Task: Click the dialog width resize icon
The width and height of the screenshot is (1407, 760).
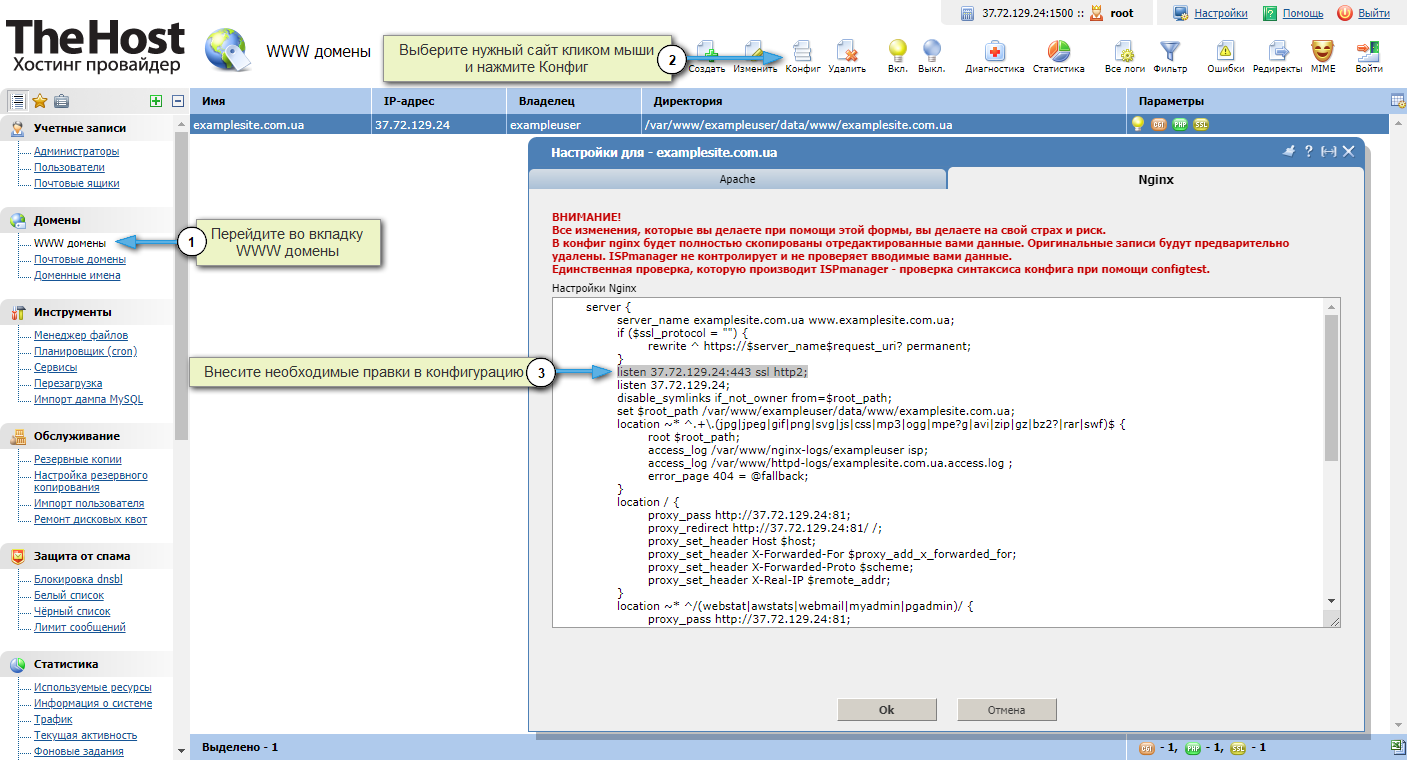Action: (x=1329, y=152)
